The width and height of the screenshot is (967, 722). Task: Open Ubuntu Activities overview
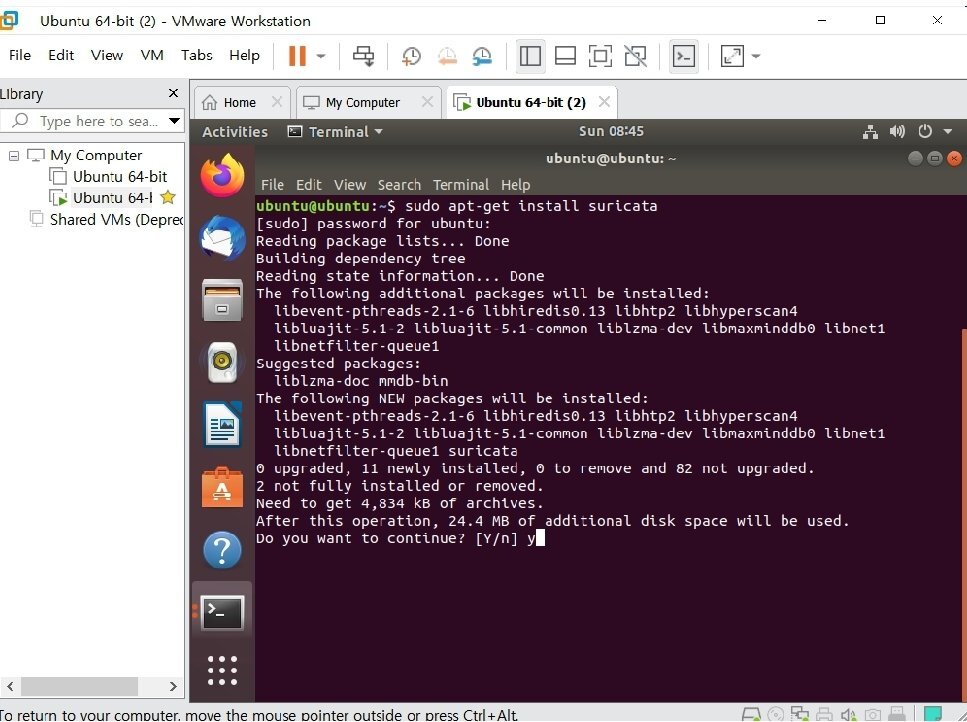coord(235,132)
